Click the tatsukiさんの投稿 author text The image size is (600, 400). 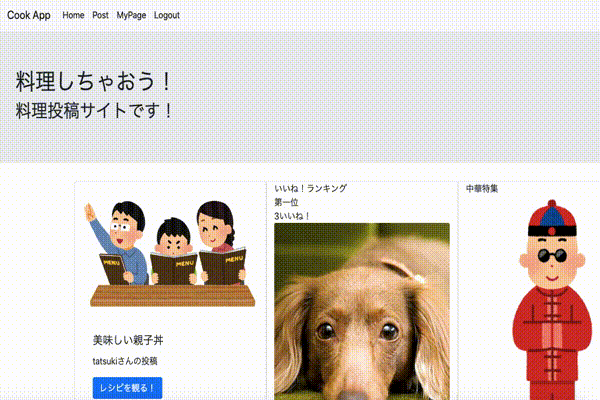click(125, 361)
